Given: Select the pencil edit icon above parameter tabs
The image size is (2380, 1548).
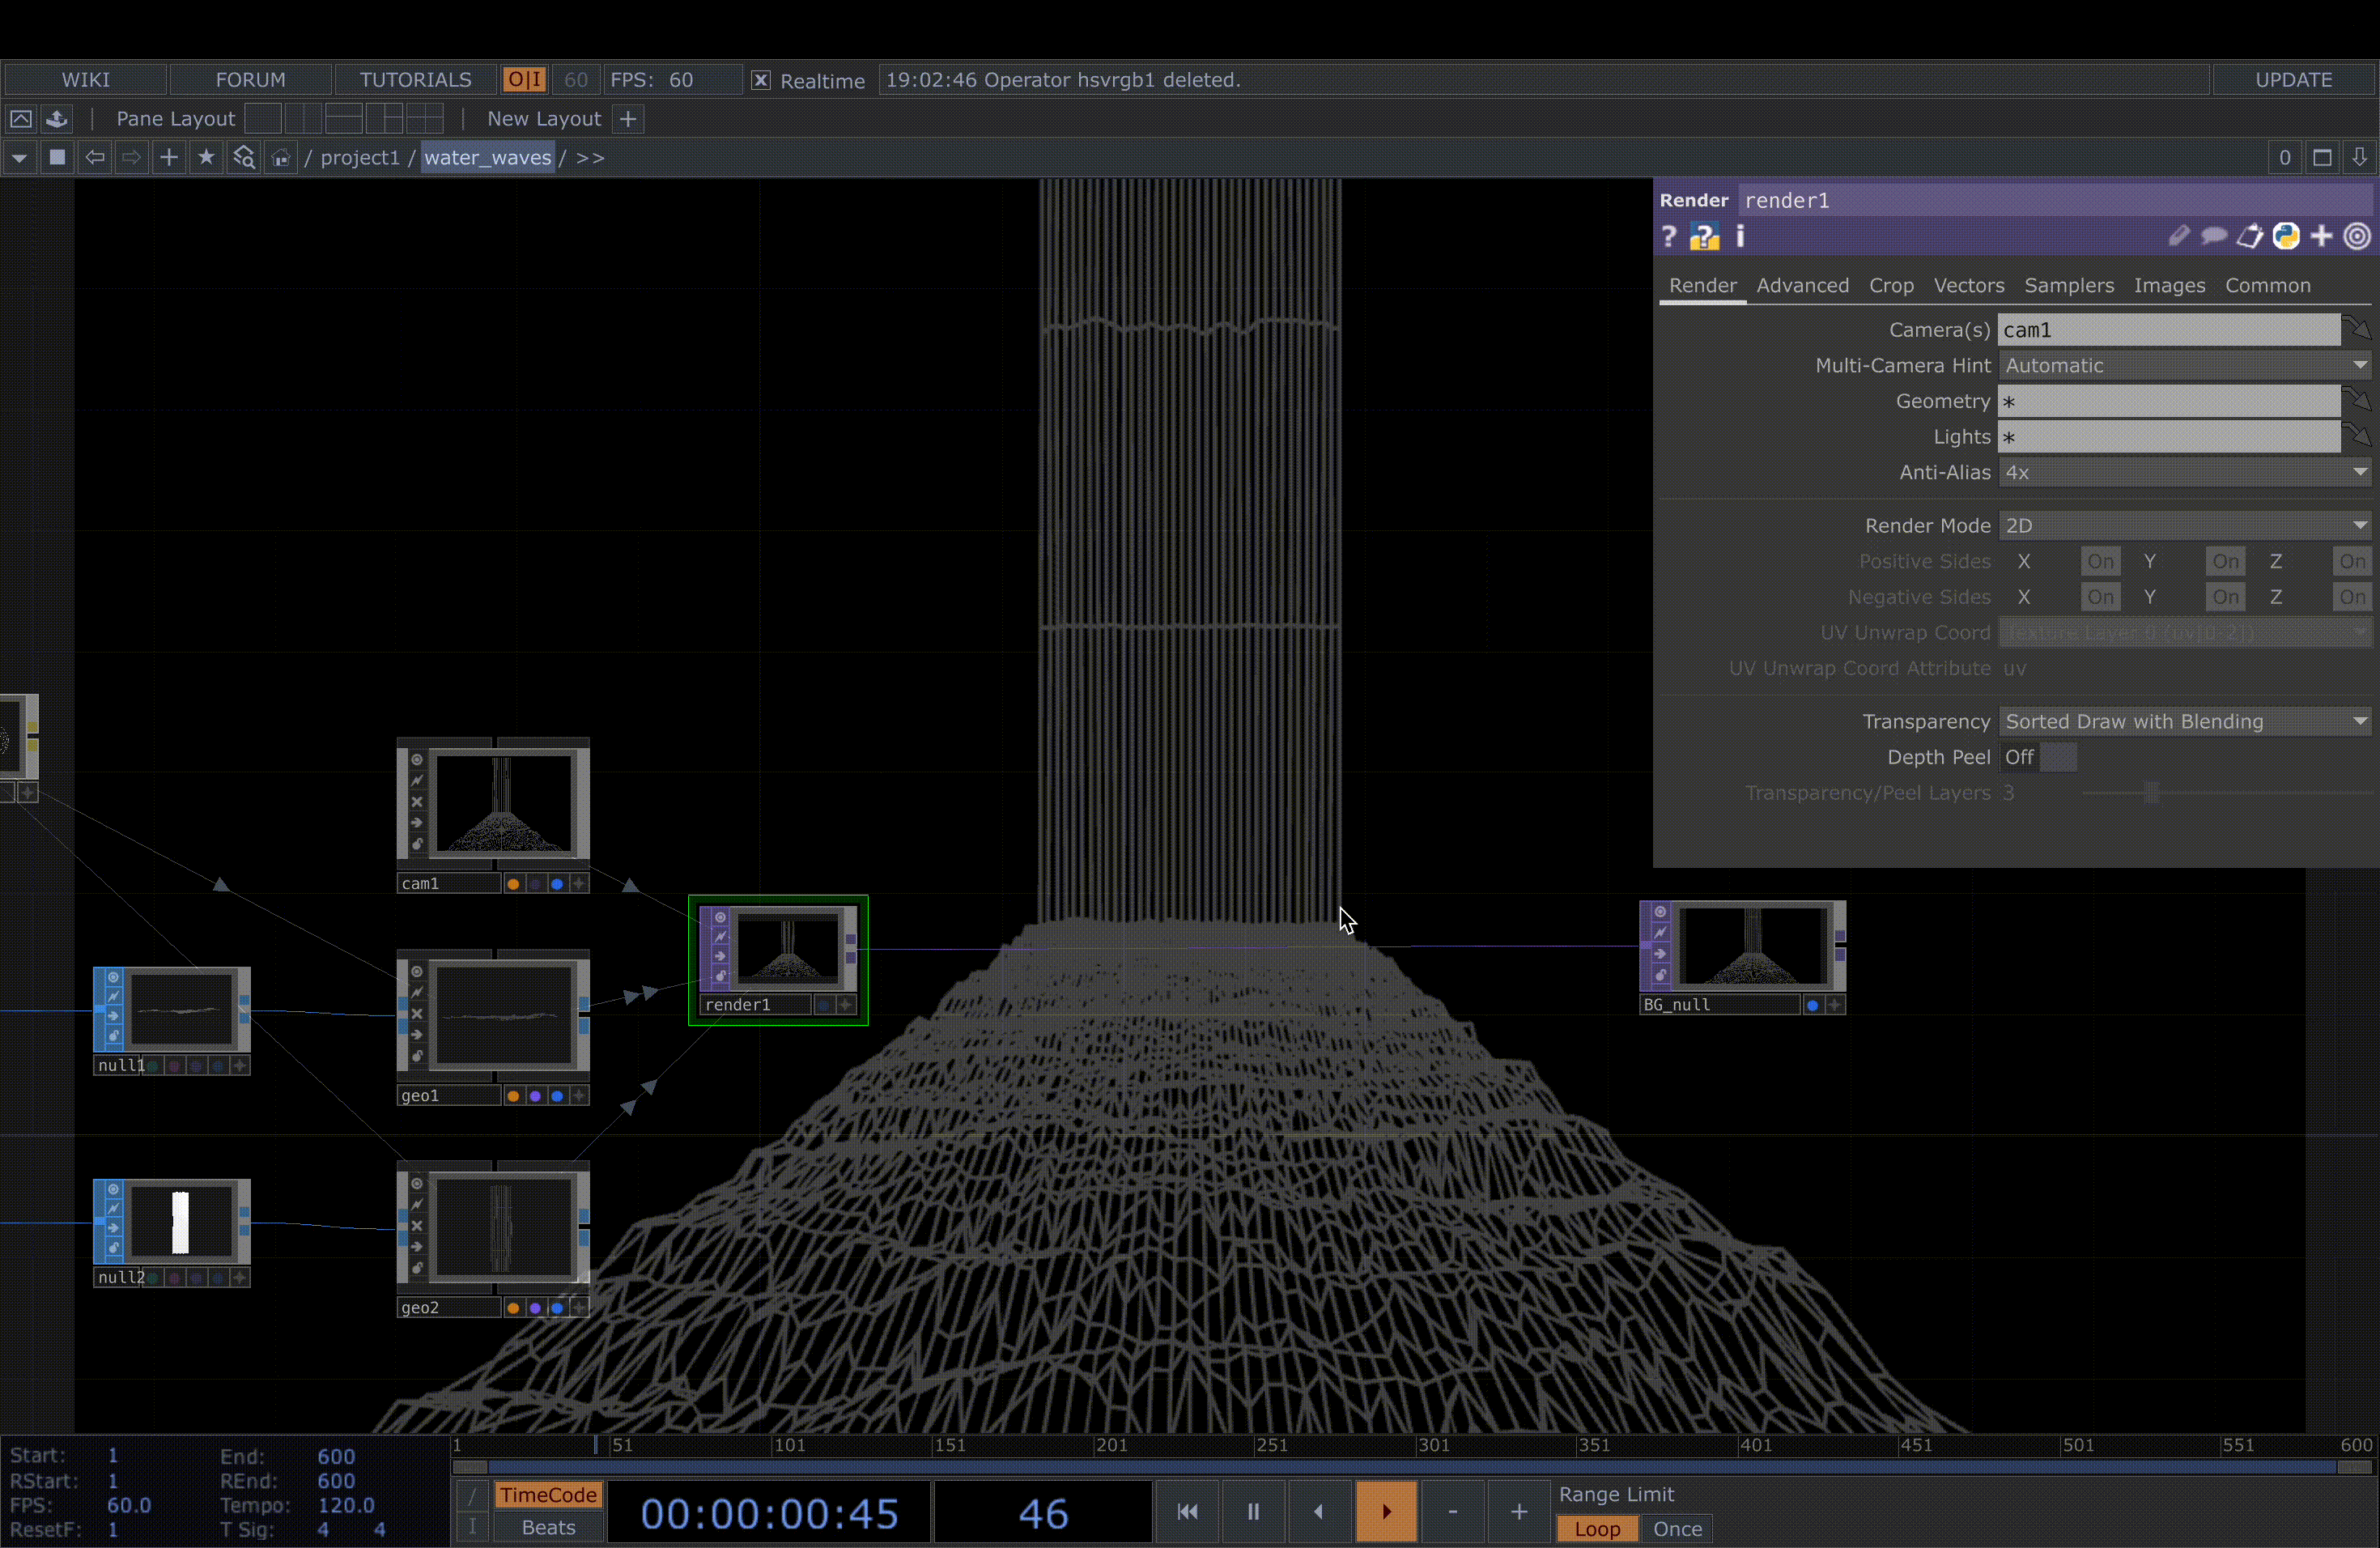Looking at the screenshot, I should [x=2179, y=236].
